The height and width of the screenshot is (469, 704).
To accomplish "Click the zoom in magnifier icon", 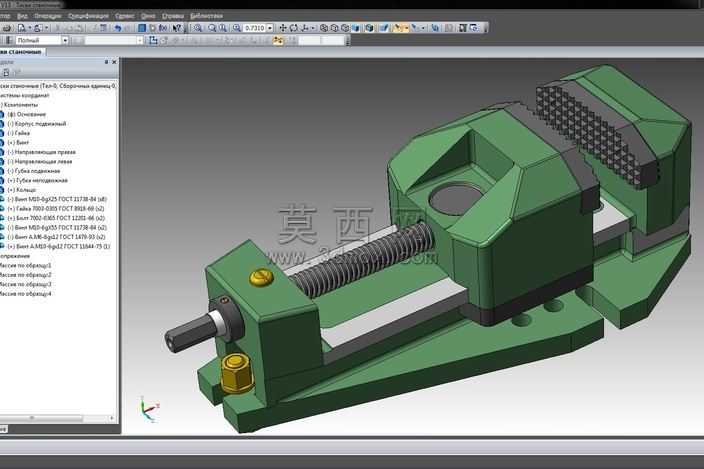I will pyautogui.click(x=212, y=28).
